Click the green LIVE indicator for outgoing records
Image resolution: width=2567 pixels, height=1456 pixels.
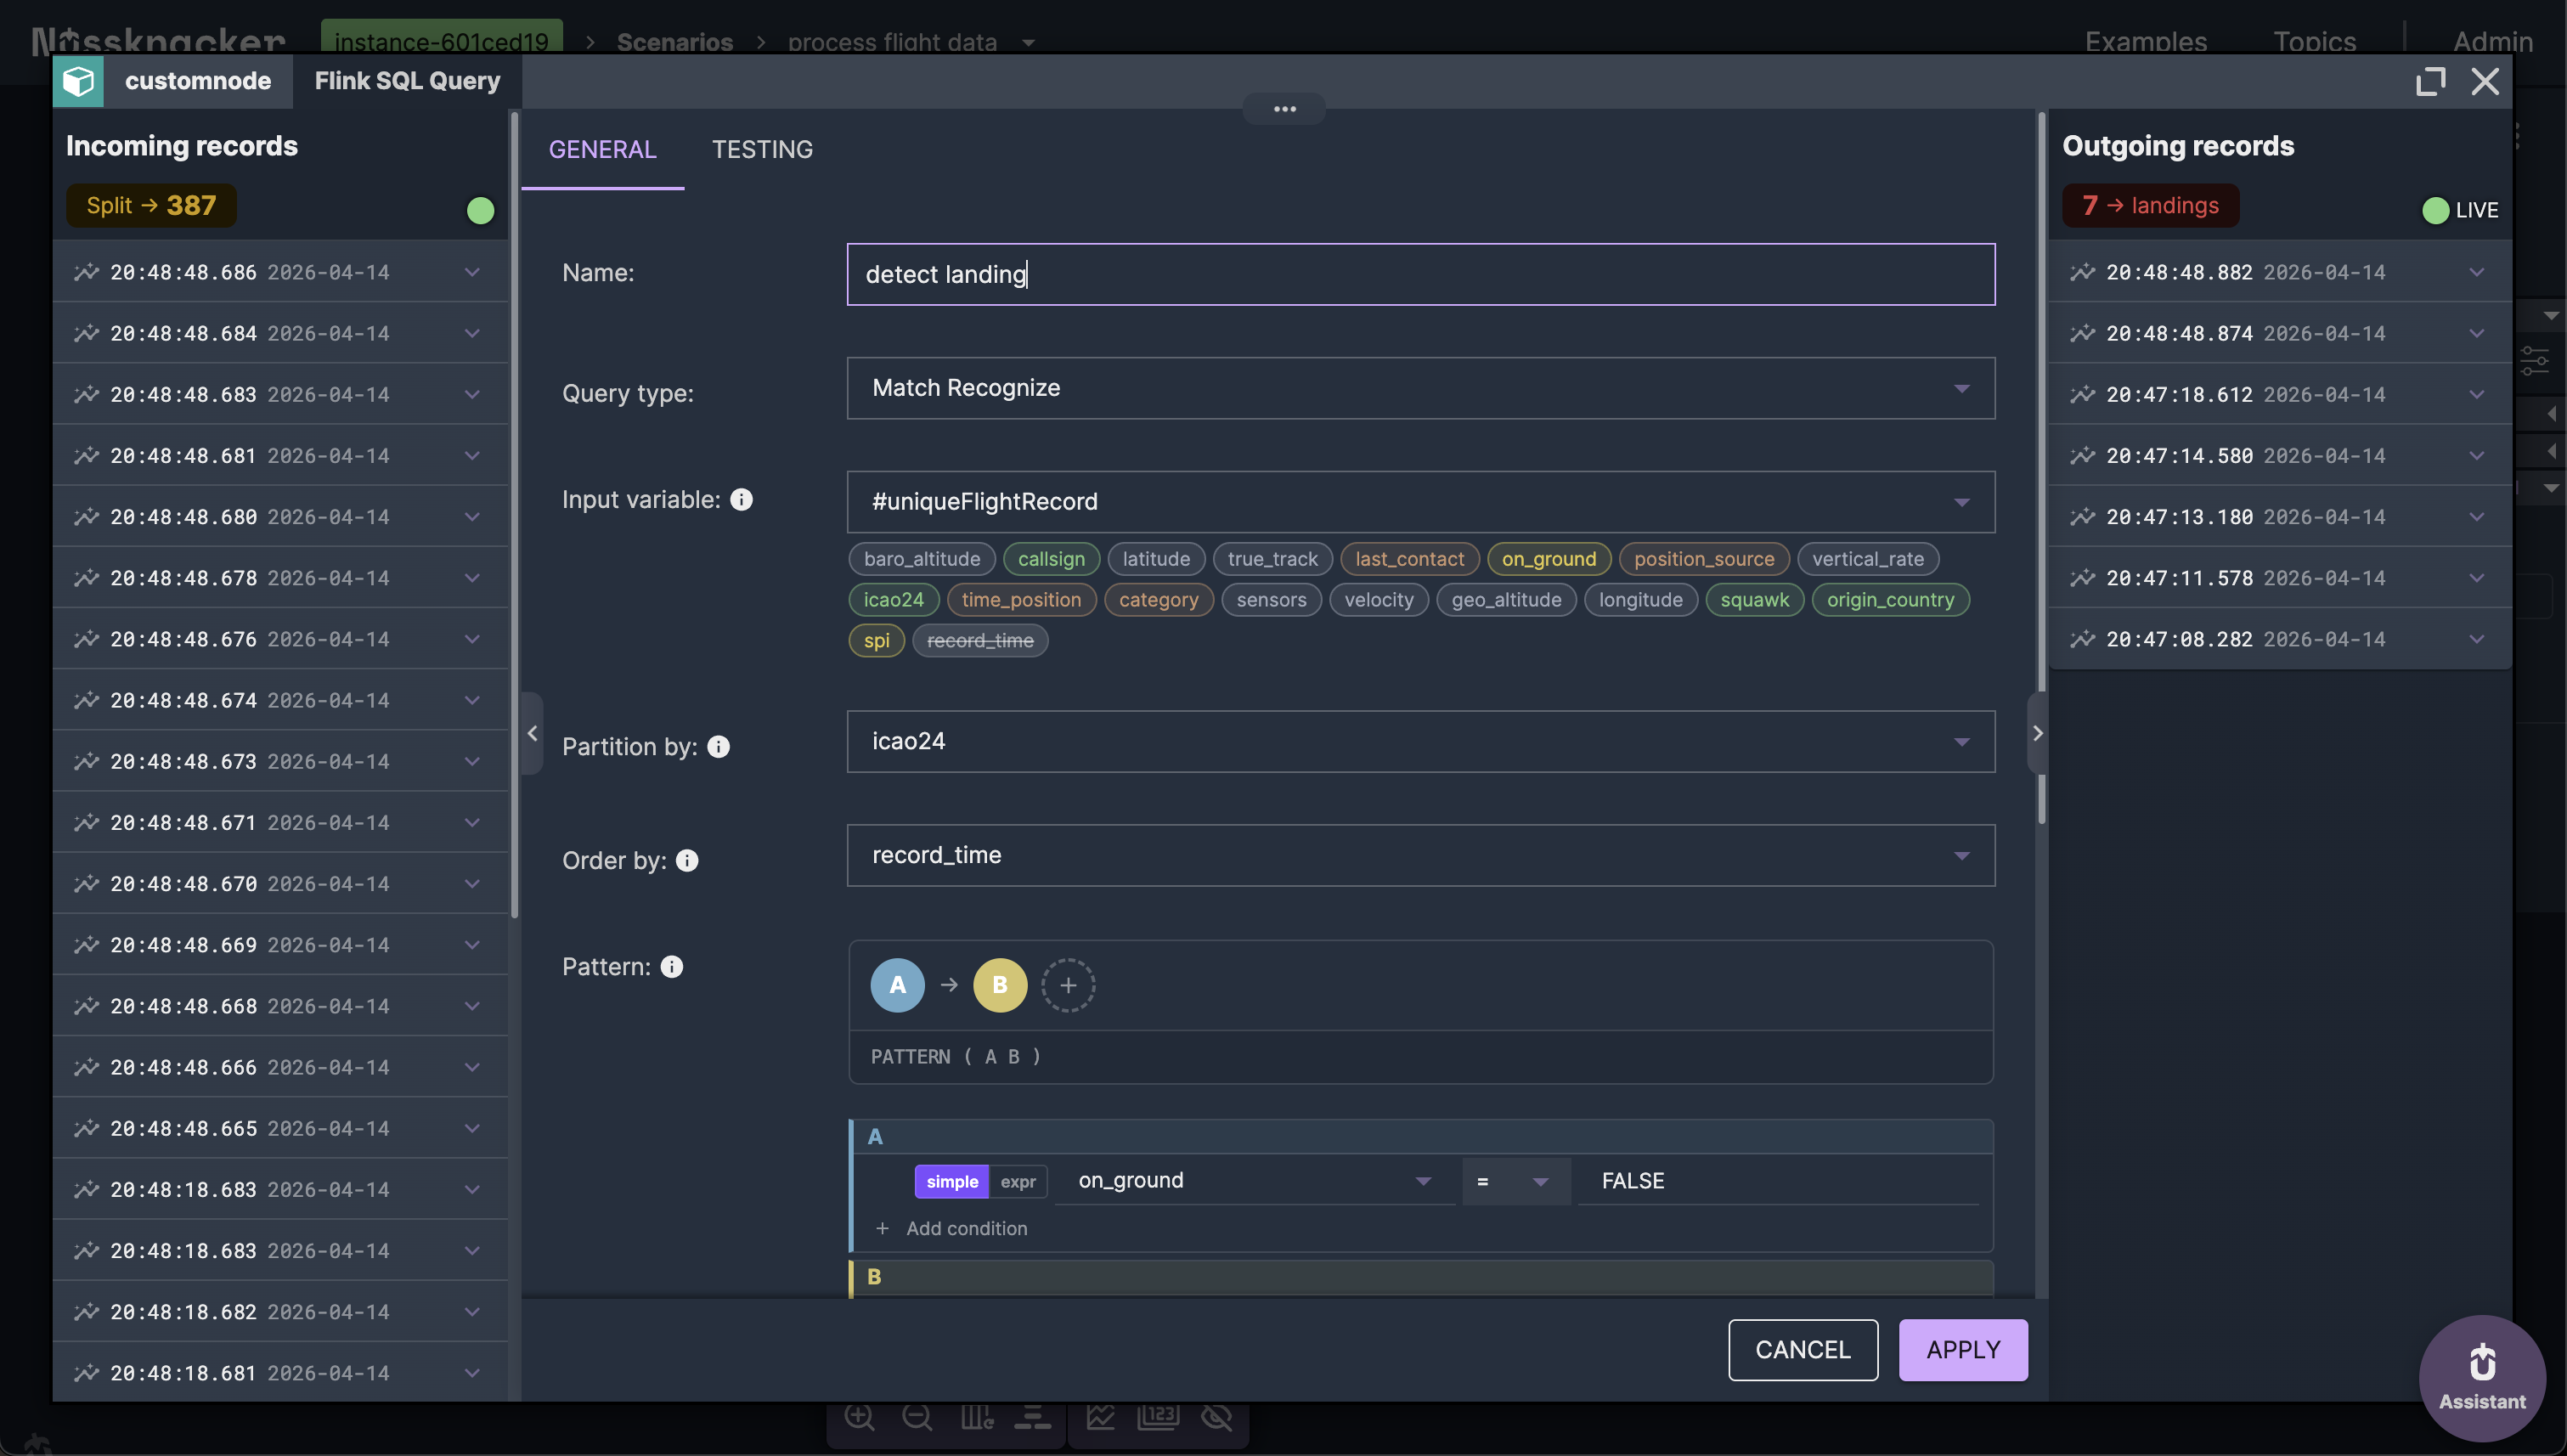(x=2436, y=209)
